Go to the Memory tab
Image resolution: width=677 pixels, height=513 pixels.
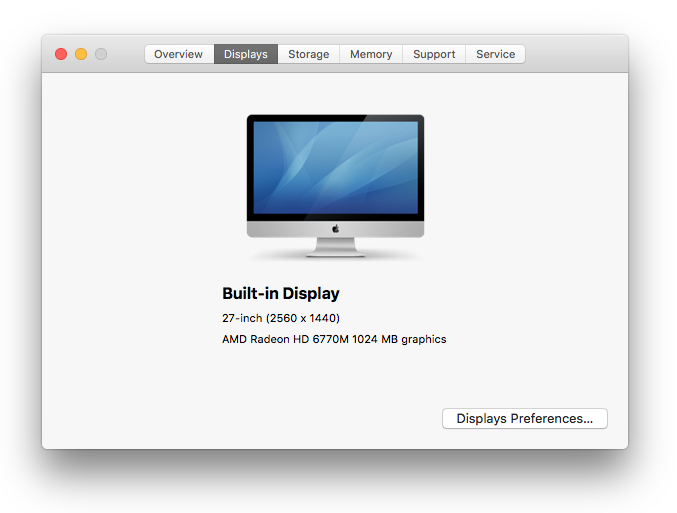click(x=371, y=54)
